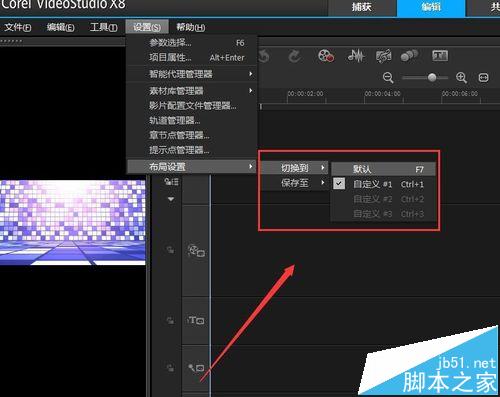
Task: Select 自定义 #3 layout entry
Action: coord(383,214)
